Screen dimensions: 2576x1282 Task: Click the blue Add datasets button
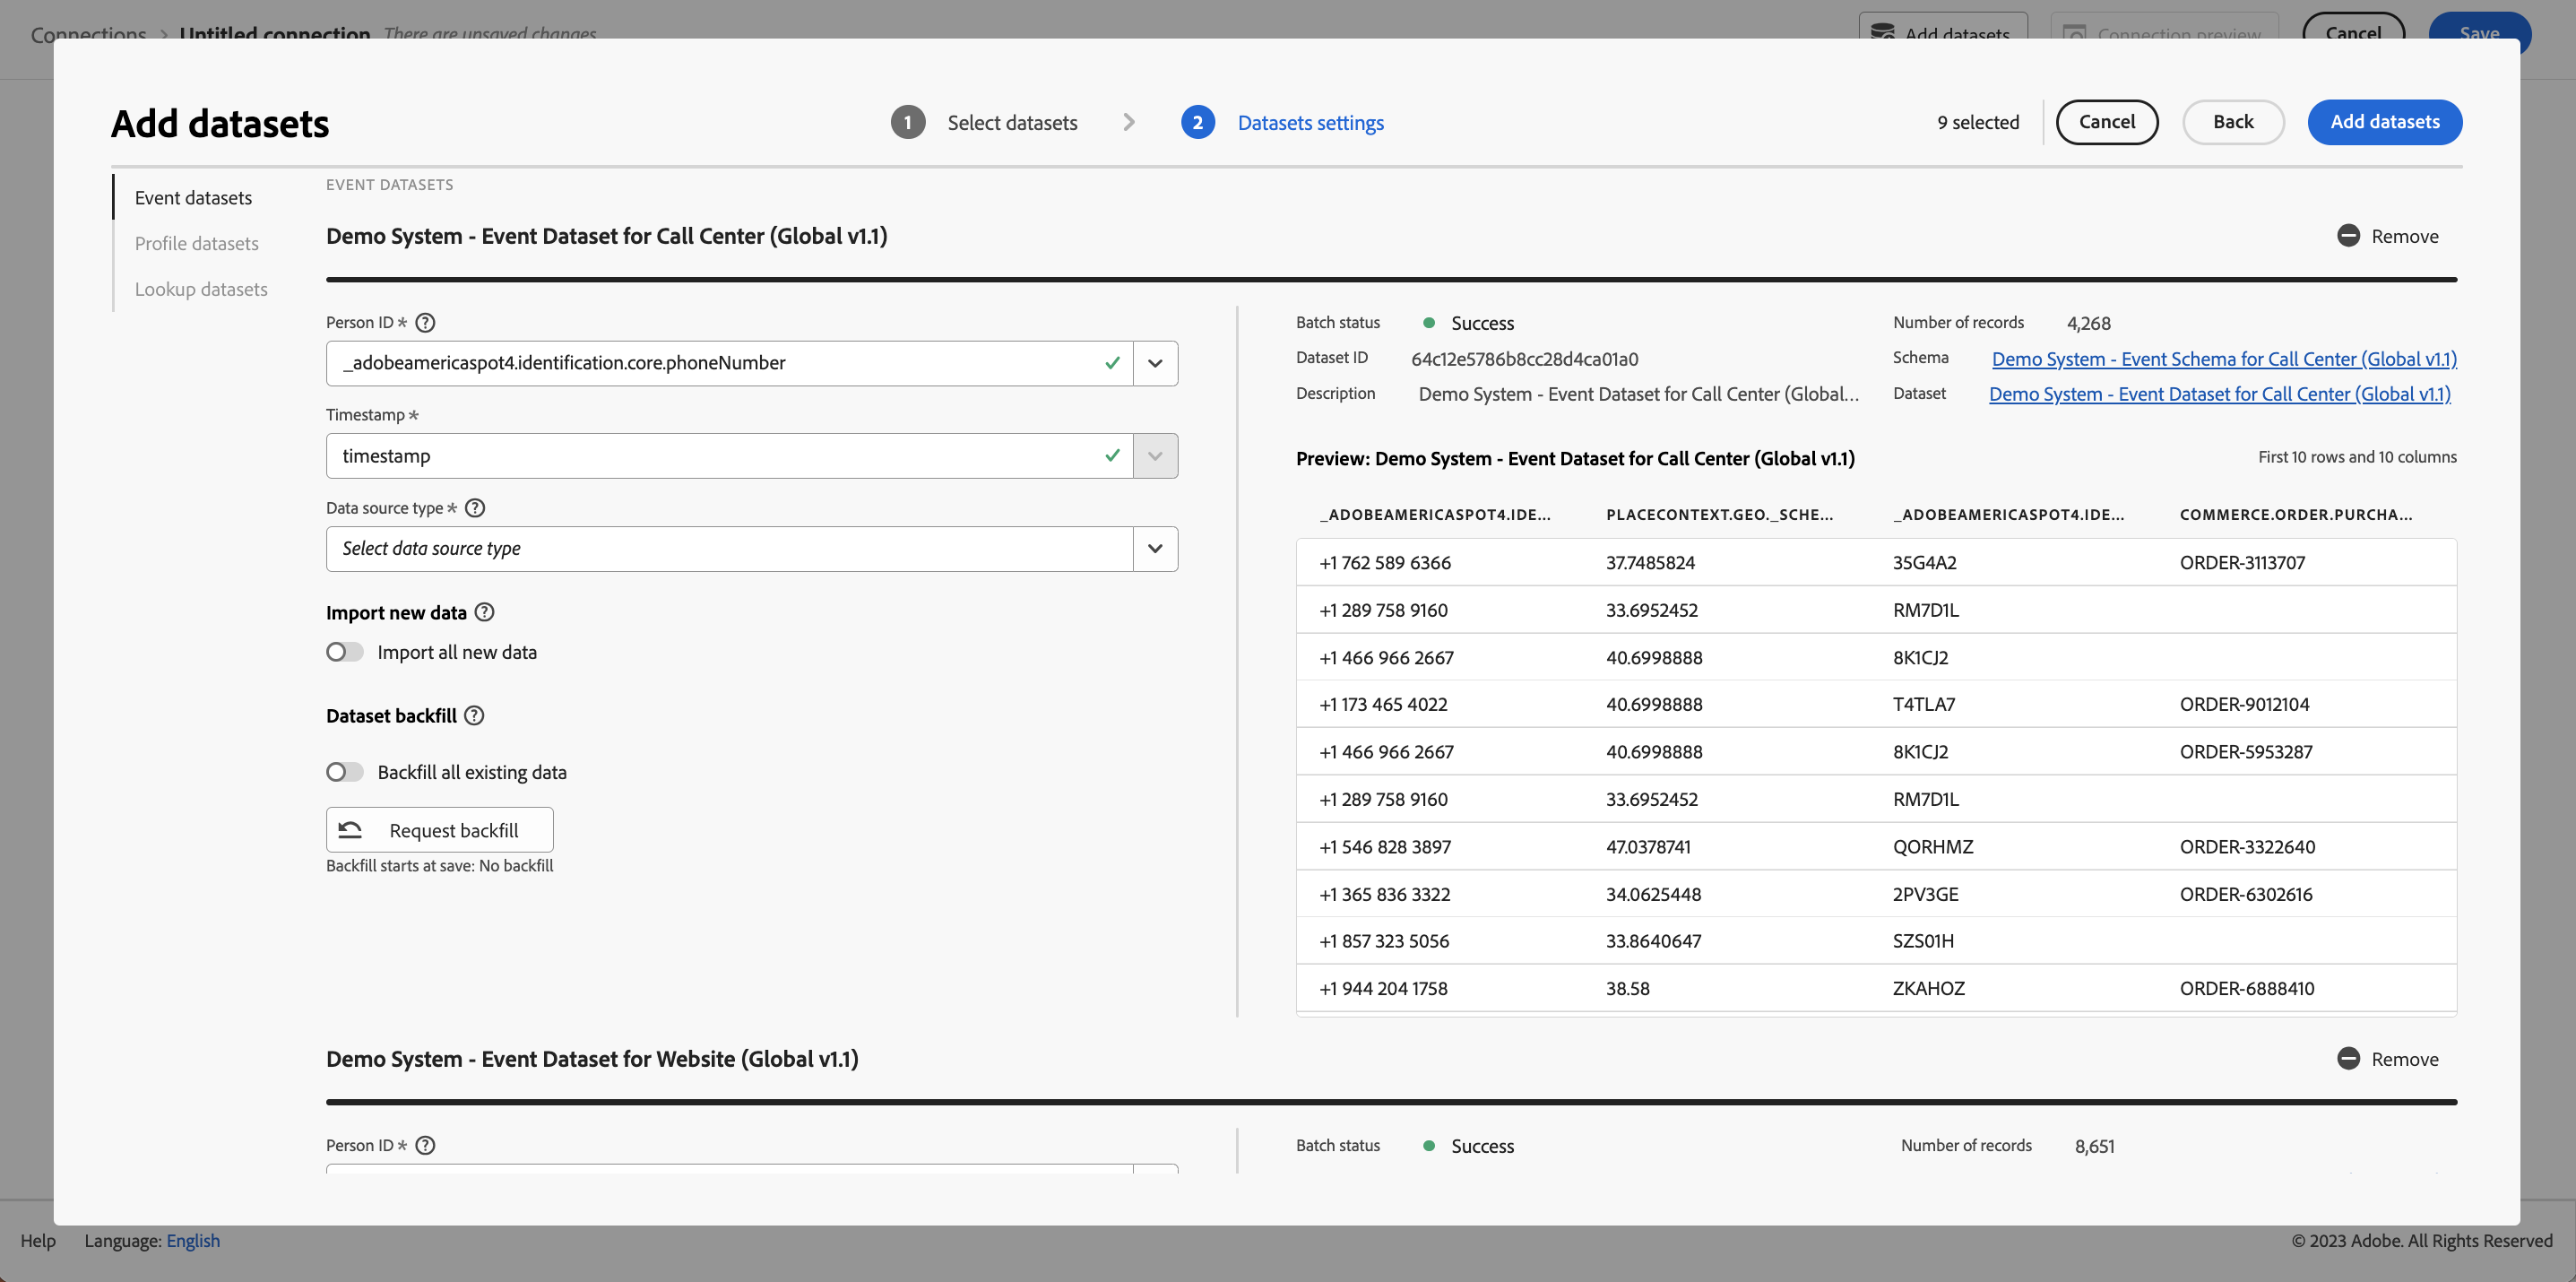tap(2384, 122)
